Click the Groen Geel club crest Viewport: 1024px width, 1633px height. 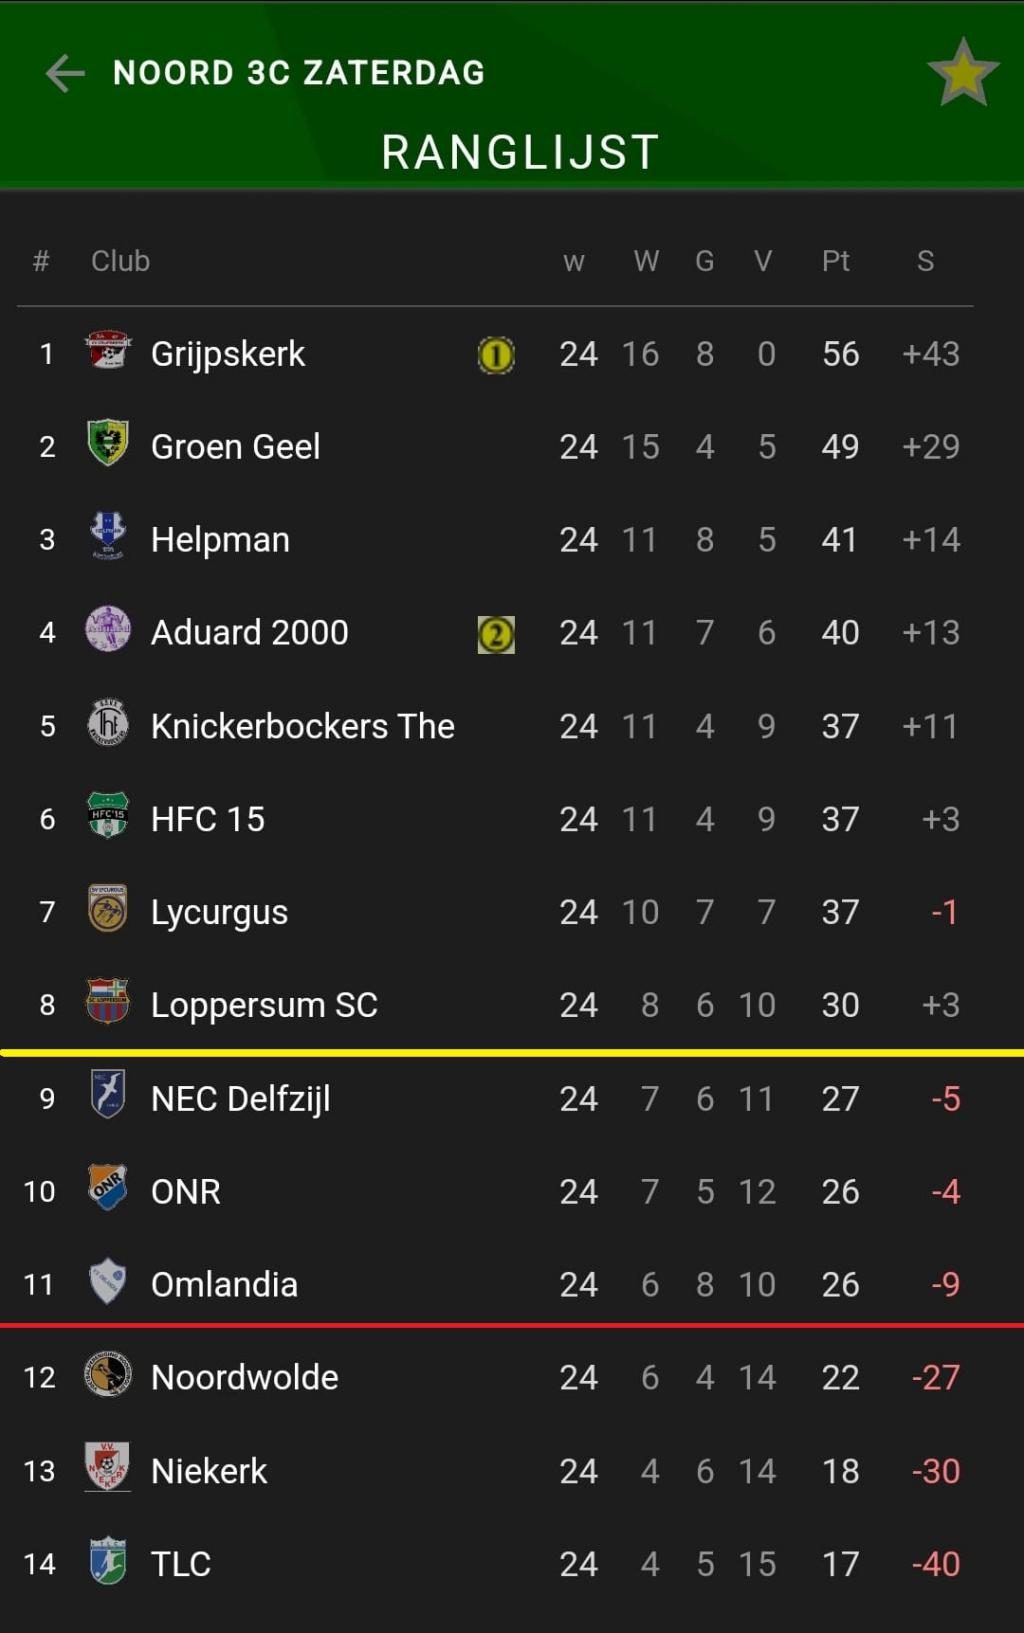pyautogui.click(x=108, y=443)
